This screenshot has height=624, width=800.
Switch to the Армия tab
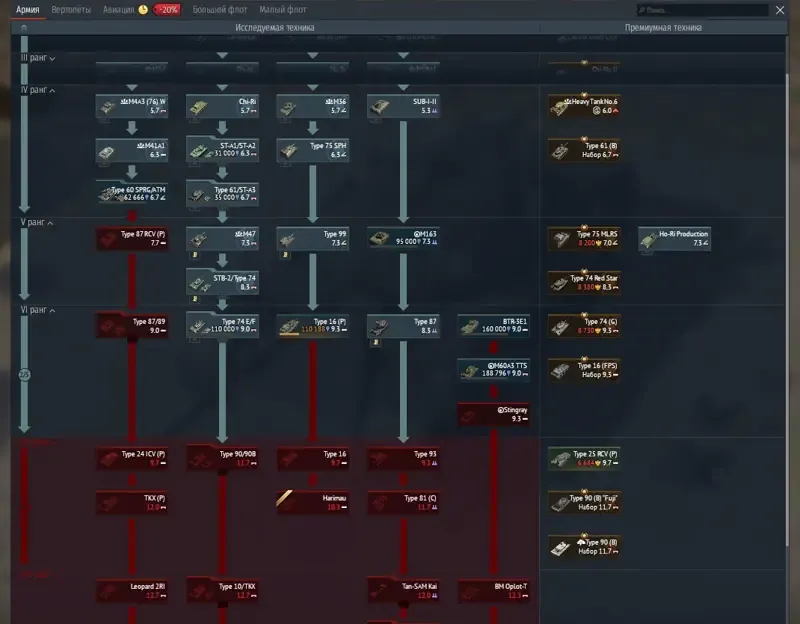[28, 10]
